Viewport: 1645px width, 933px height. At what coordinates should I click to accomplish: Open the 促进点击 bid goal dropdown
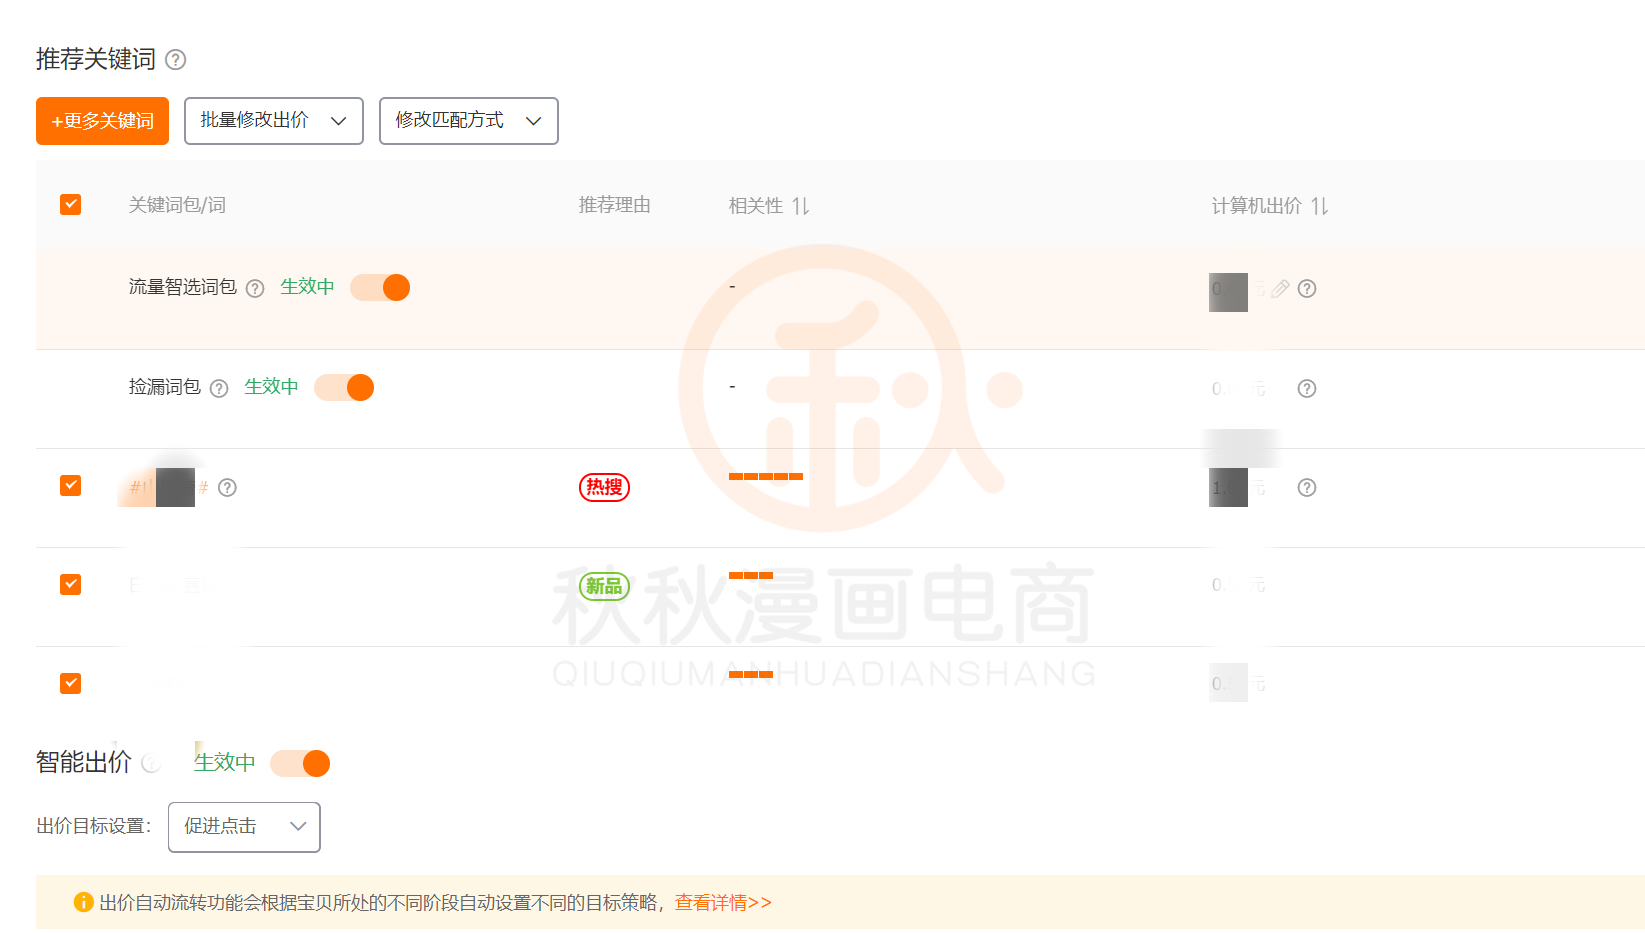(x=244, y=827)
